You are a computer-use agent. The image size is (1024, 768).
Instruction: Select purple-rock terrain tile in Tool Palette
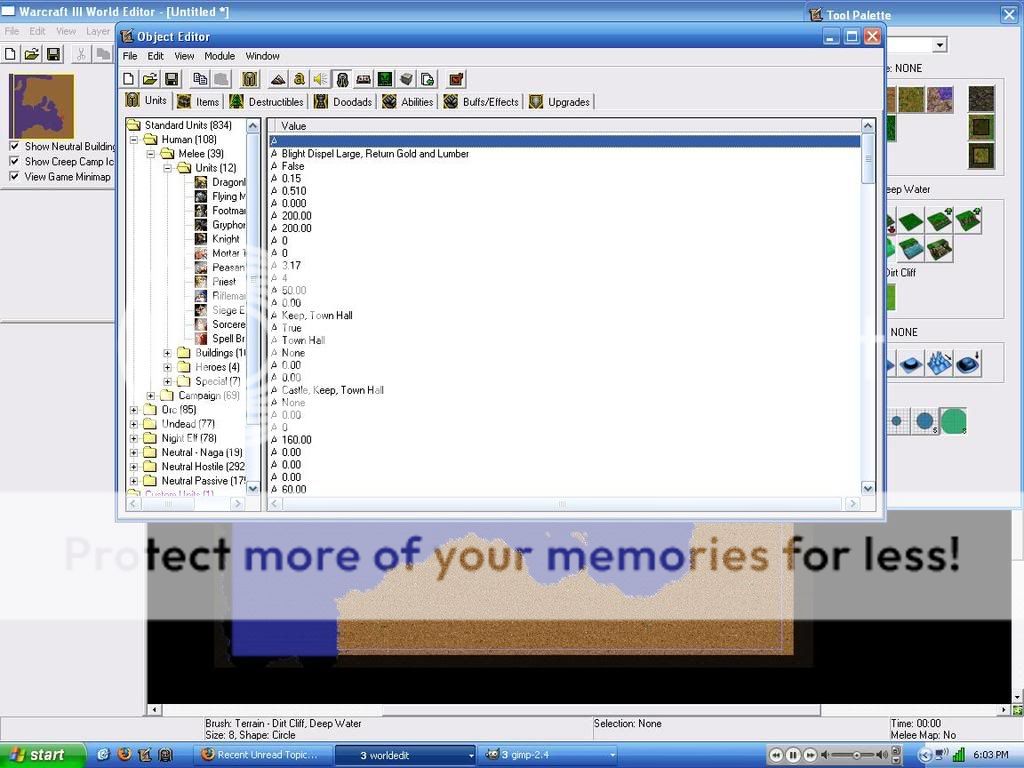click(x=940, y=99)
